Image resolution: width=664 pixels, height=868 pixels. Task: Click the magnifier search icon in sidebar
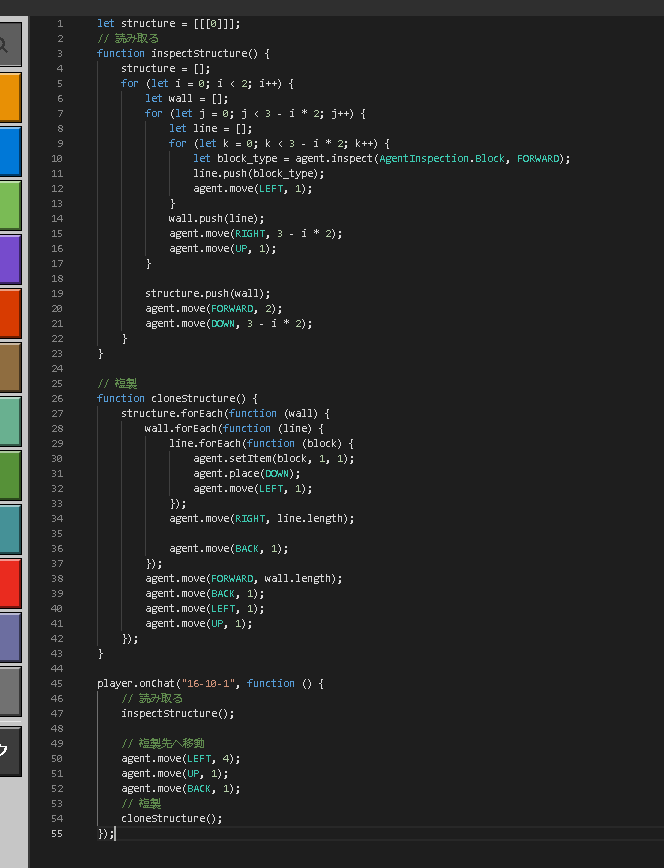8,45
